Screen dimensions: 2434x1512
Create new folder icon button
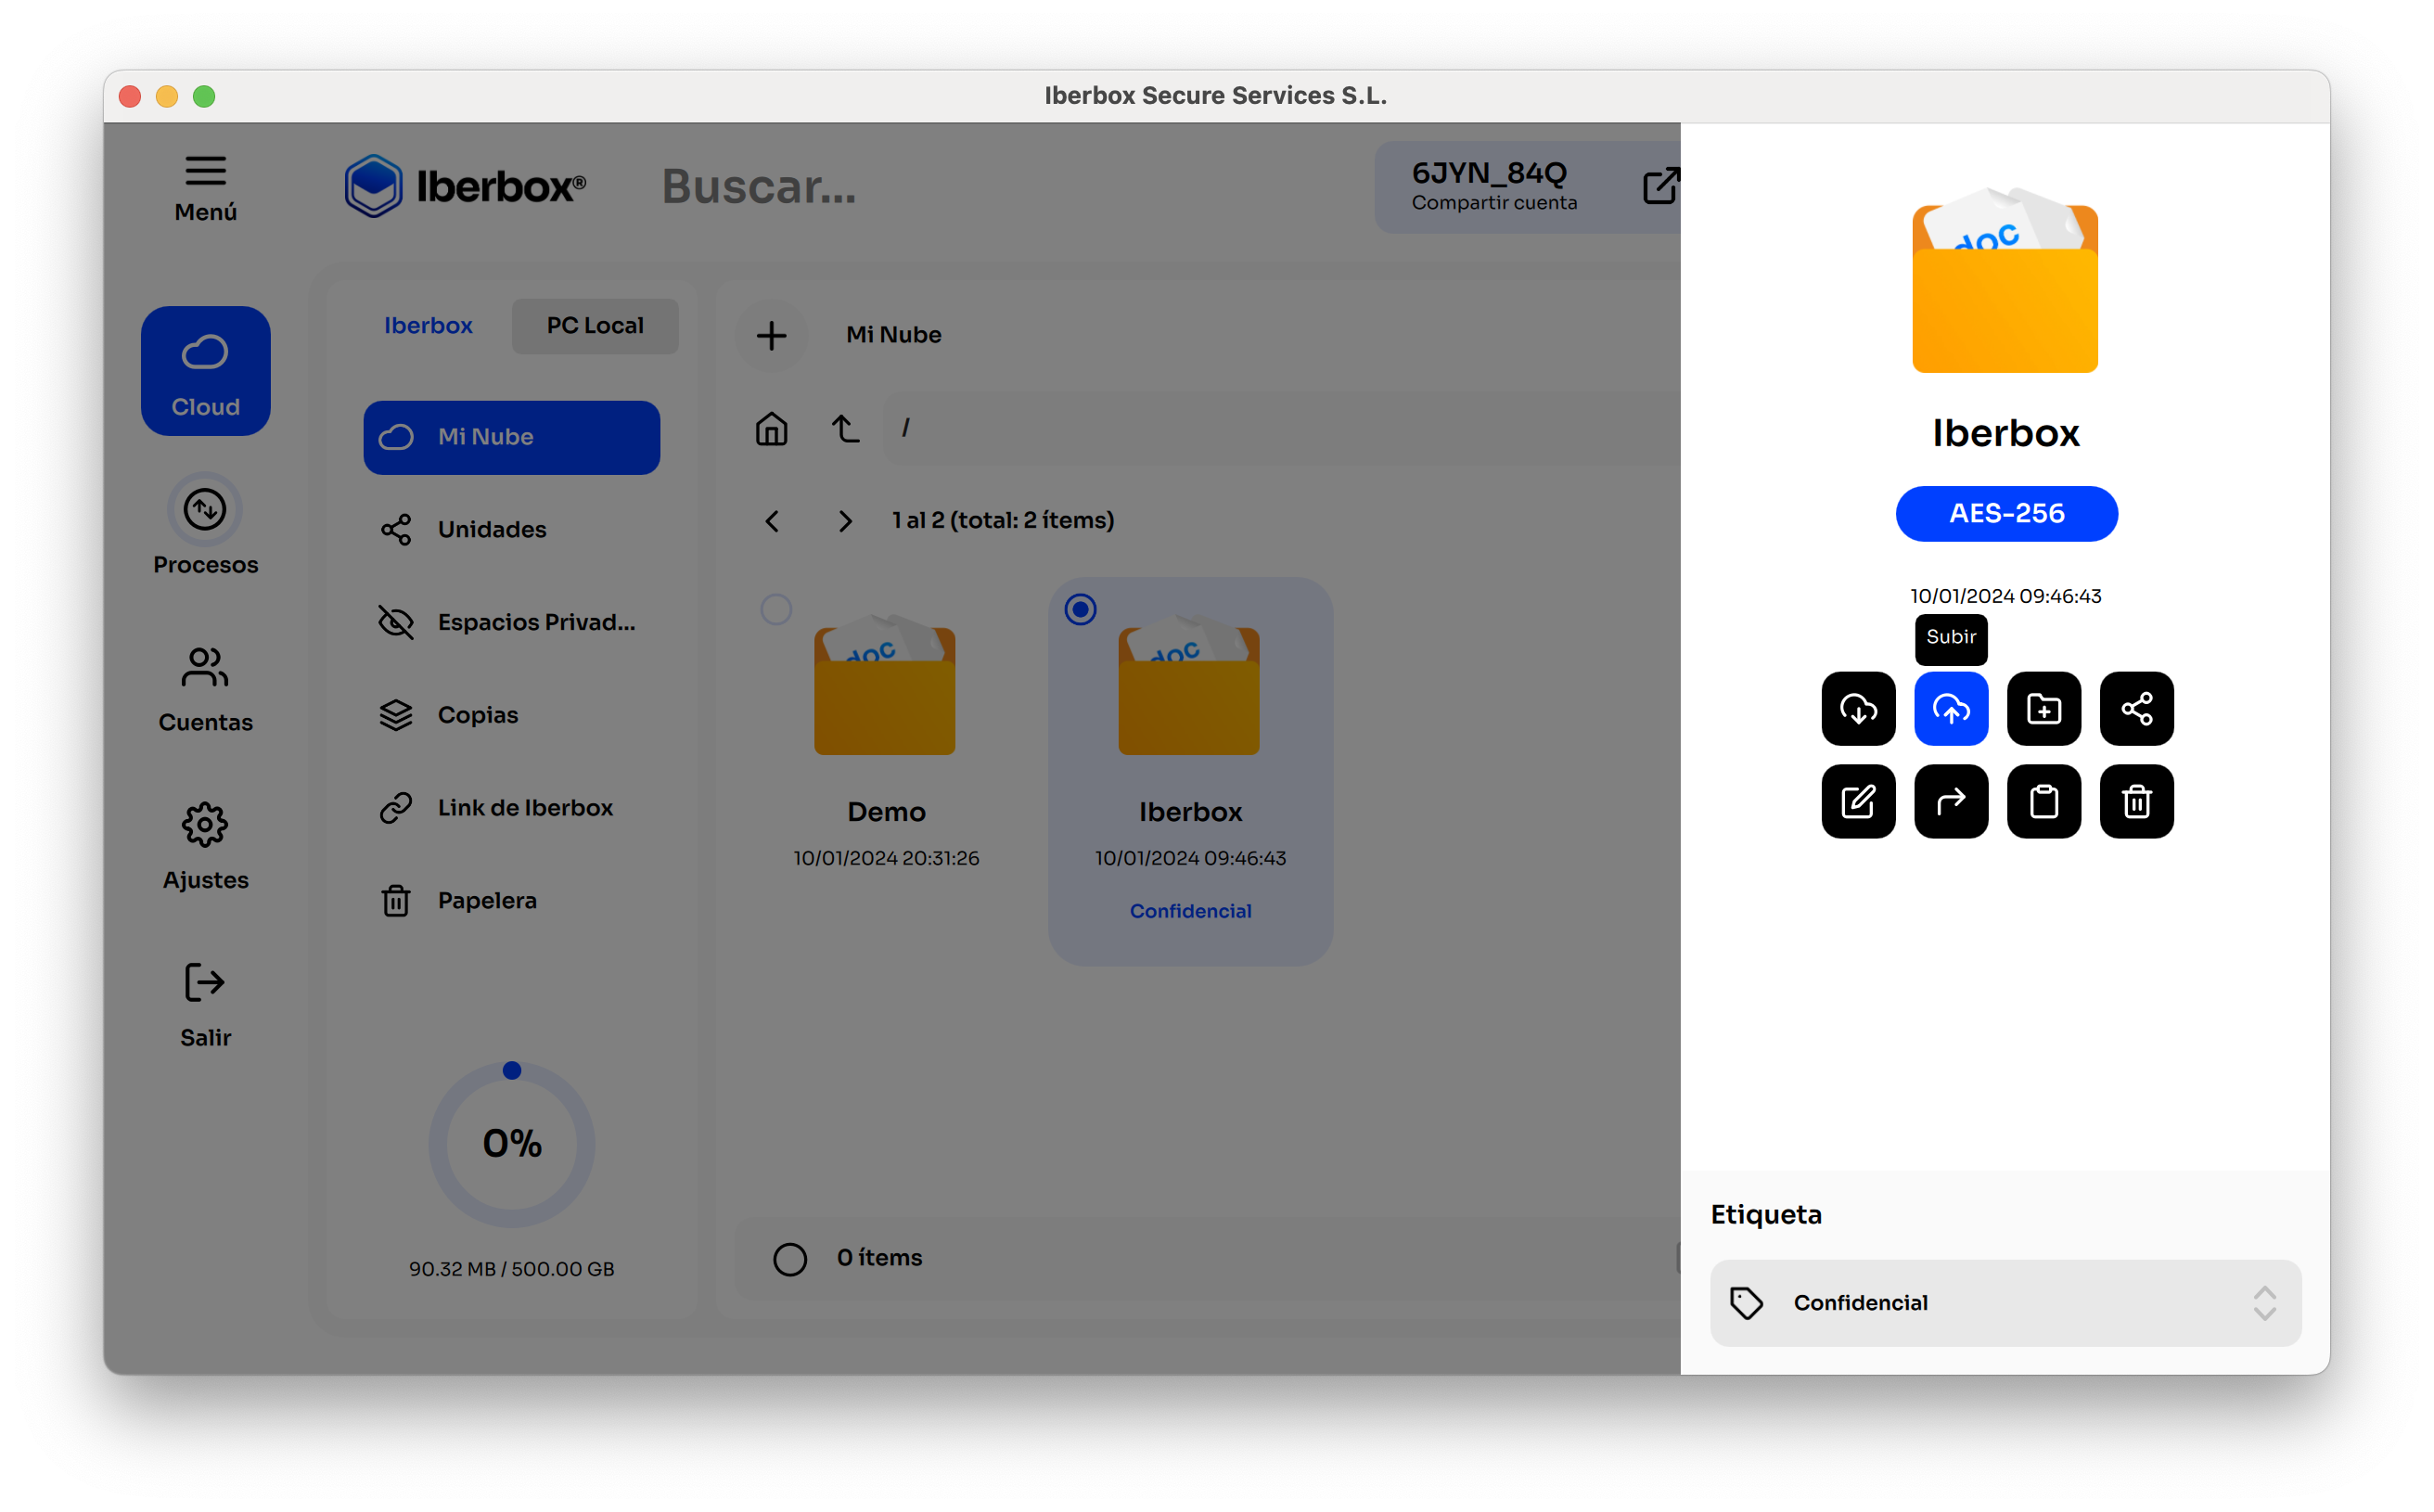click(x=2043, y=709)
